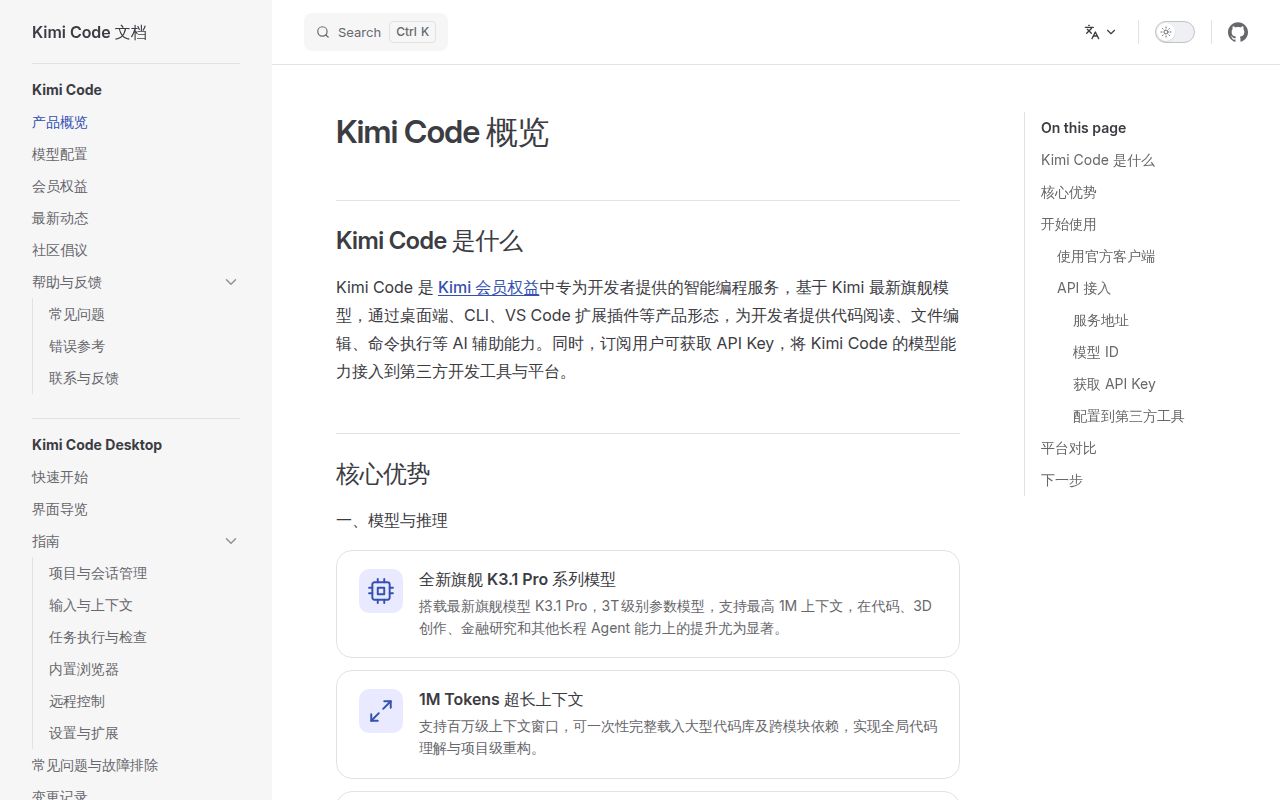Viewport: 1280px width, 800px height.
Task: Open 任务执行与检查 guide page
Action: [x=98, y=637]
